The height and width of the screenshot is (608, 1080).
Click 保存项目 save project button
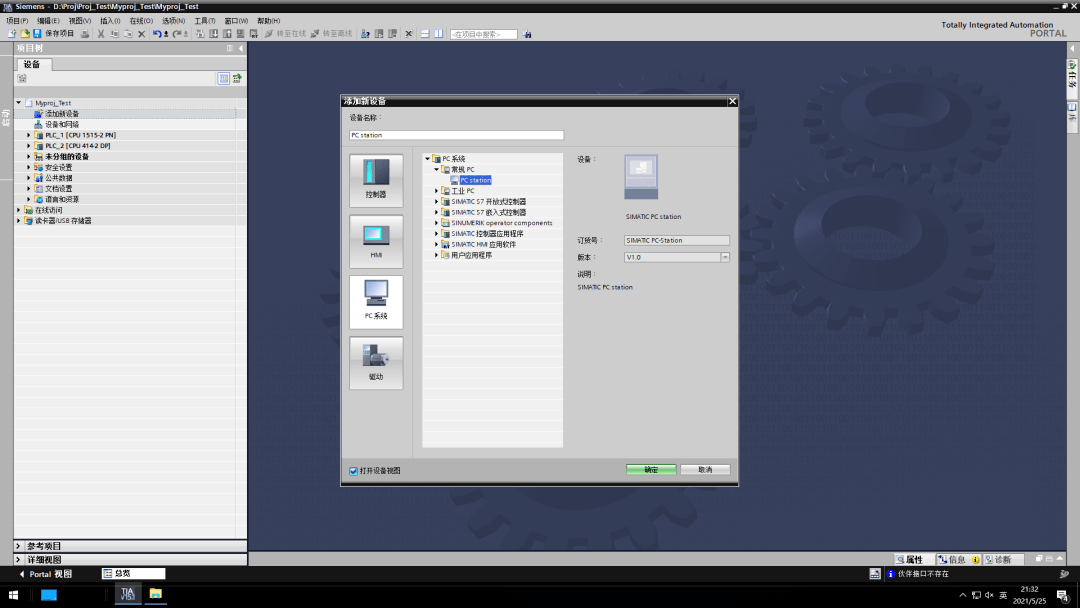coord(54,34)
